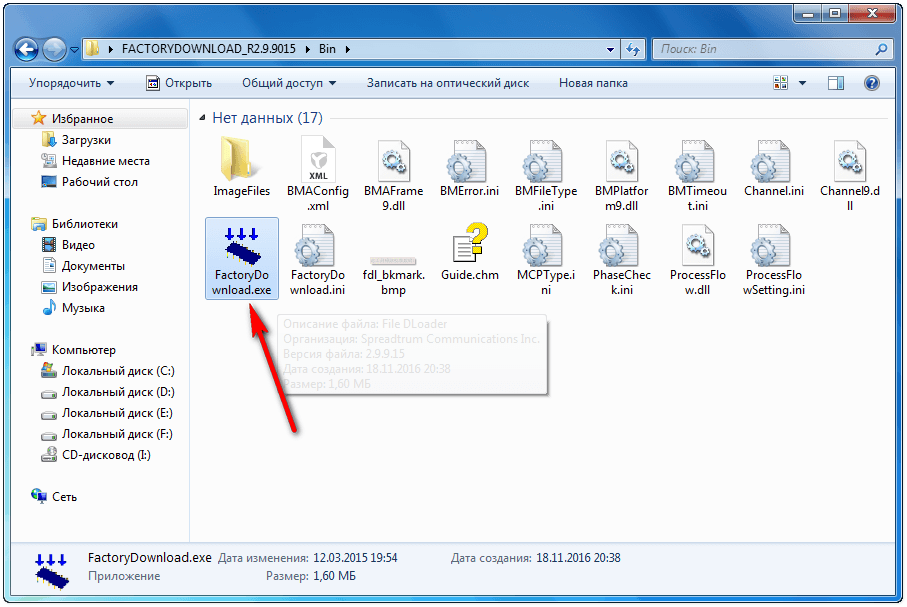907x607 pixels.
Task: Open the view options dropdown arrow
Action: pos(802,83)
